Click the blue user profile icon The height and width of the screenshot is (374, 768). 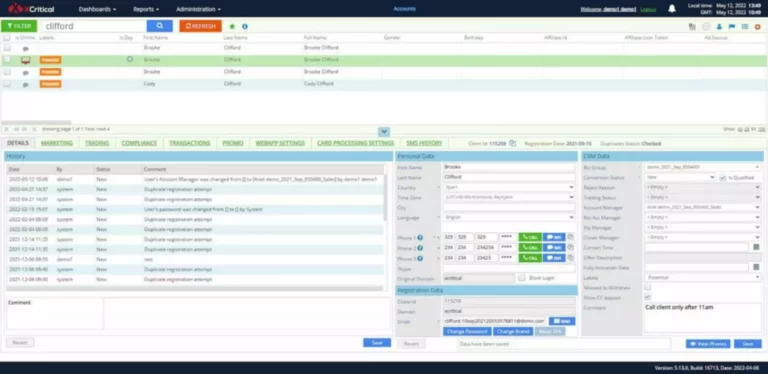pyautogui.click(x=719, y=27)
